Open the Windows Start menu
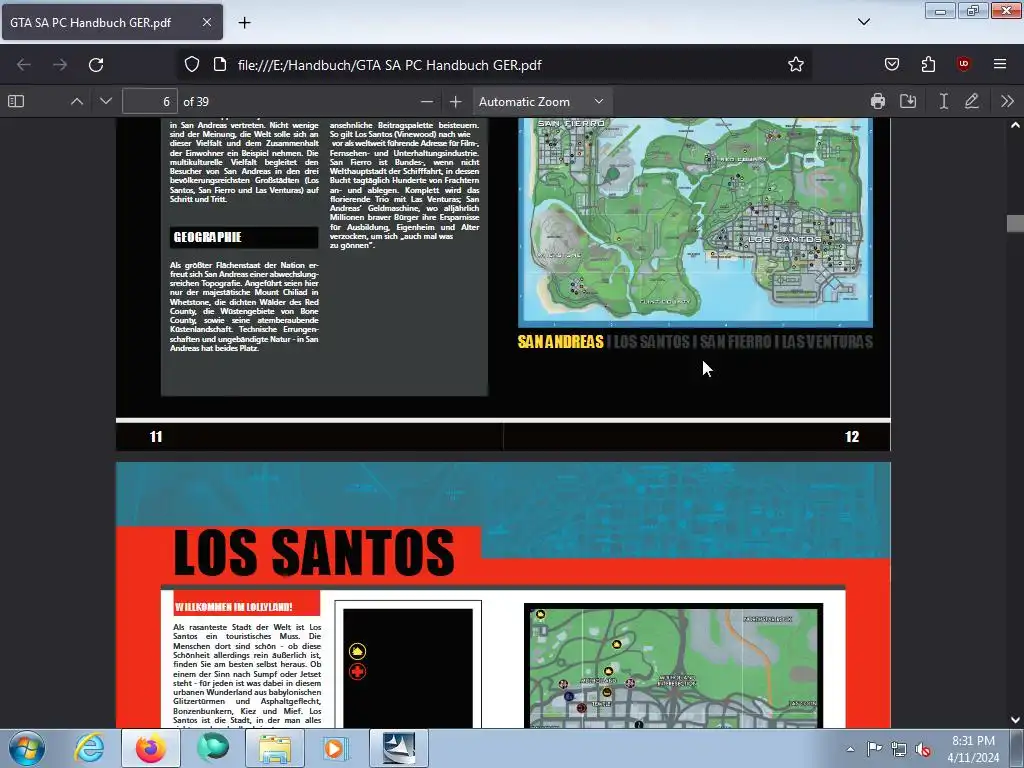The height and width of the screenshot is (768, 1024). (27, 748)
